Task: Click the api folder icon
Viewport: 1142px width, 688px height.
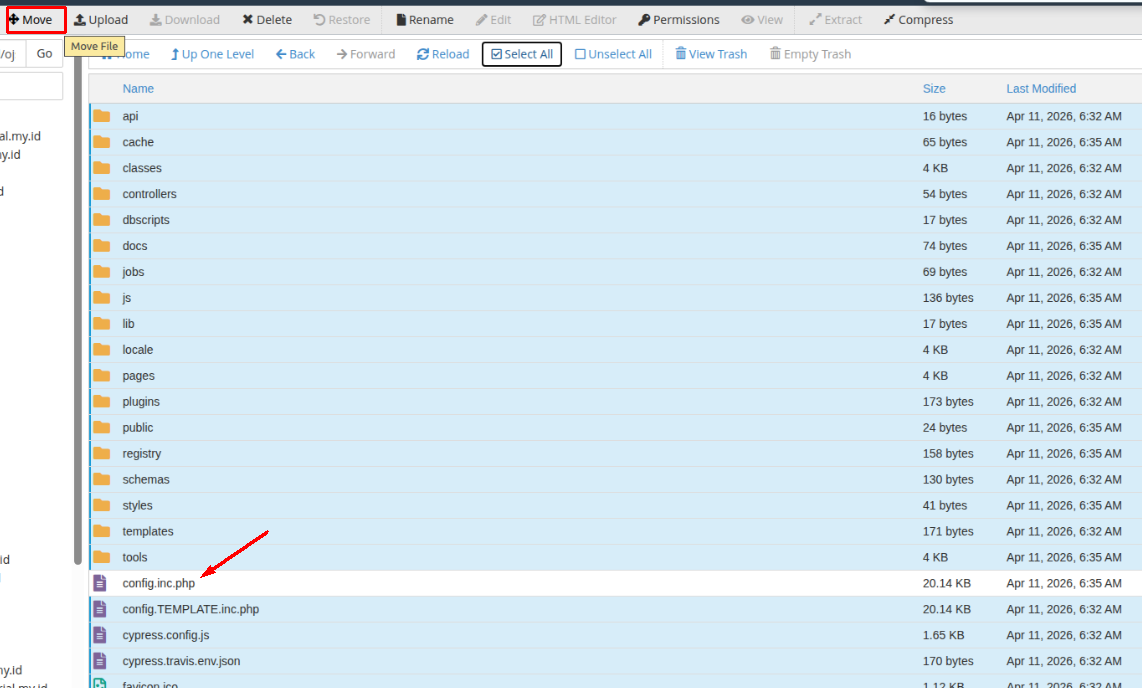Action: pyautogui.click(x=102, y=116)
